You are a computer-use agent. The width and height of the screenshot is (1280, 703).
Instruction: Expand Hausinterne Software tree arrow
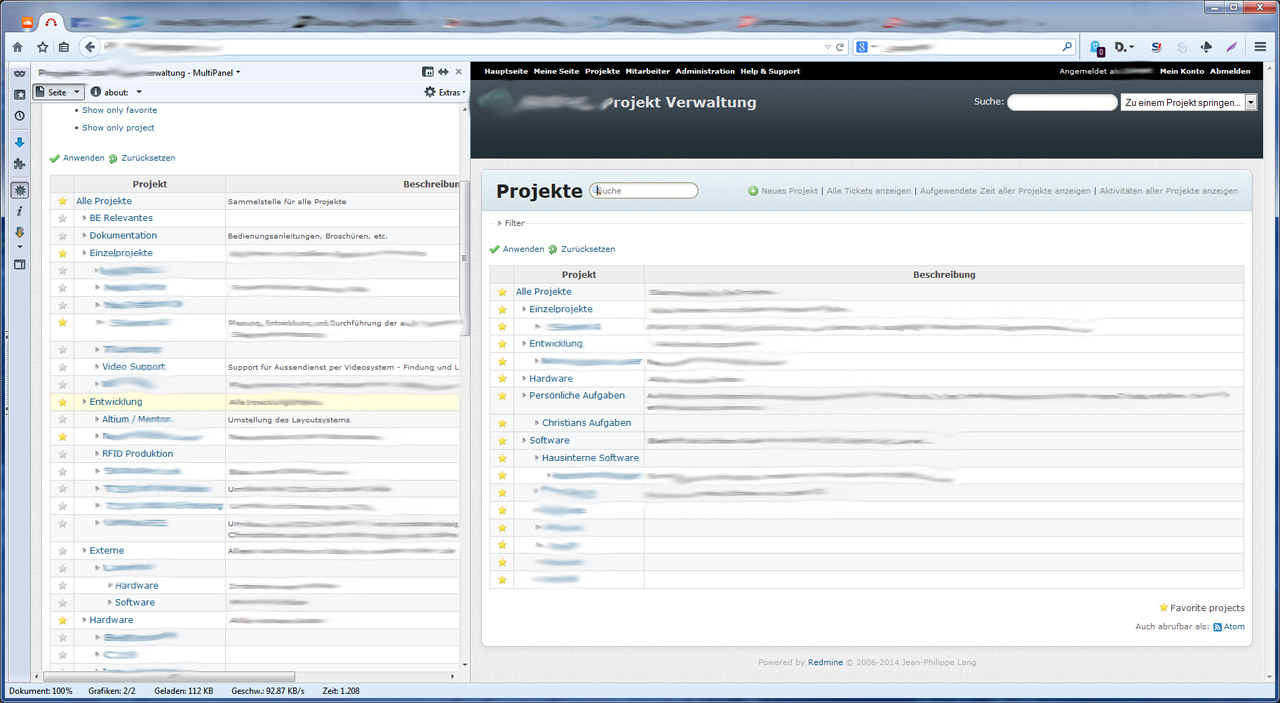pos(537,458)
